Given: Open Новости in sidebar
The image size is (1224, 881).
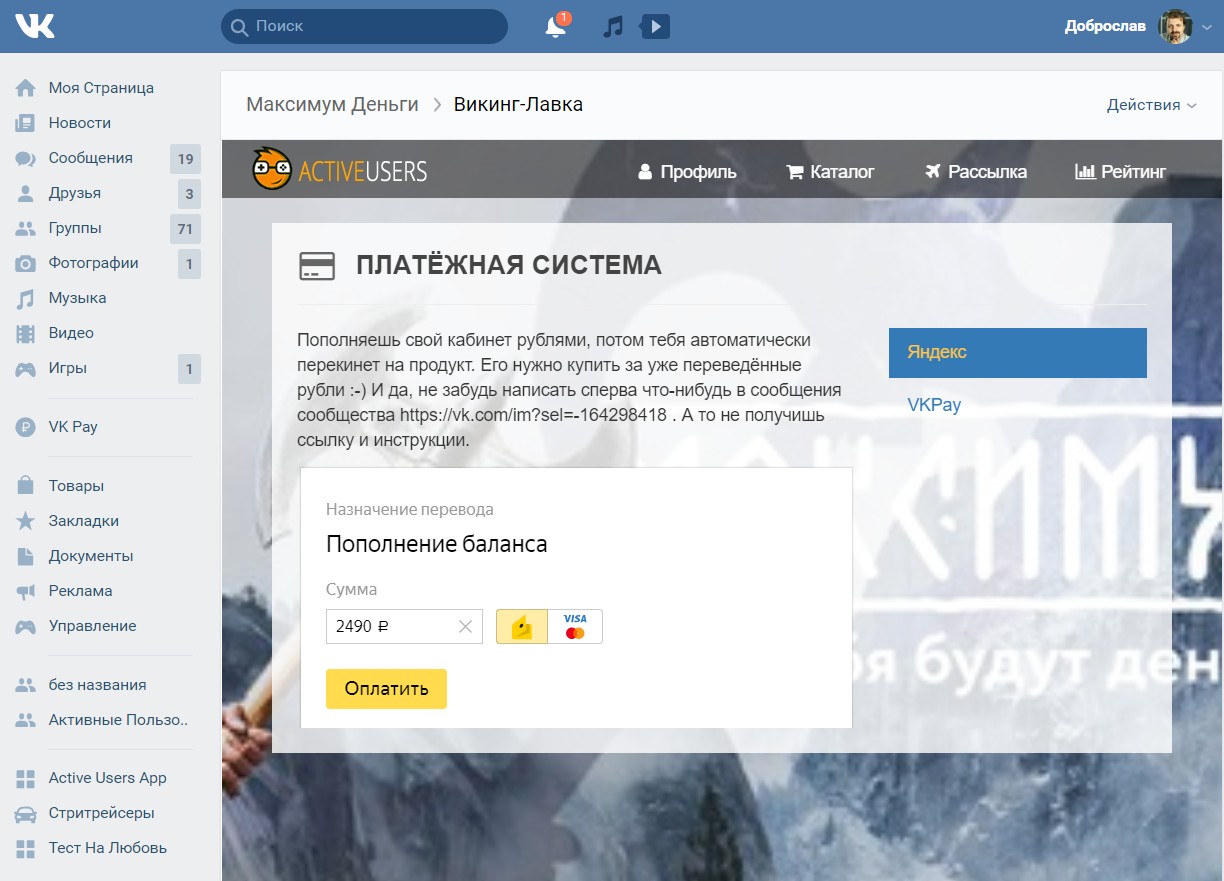Looking at the screenshot, I should pos(80,123).
